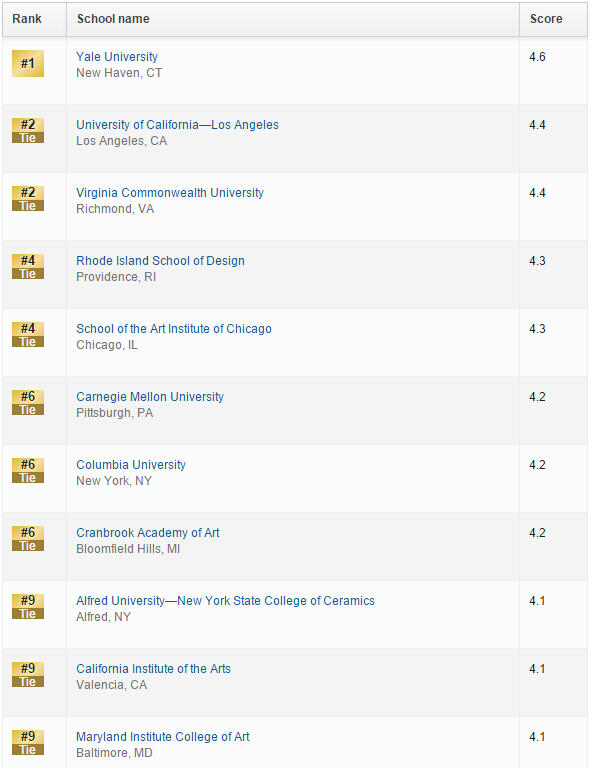Open Cranbrook Academy of Art link
Image resolution: width=594 pixels, height=768 pixels.
point(147,533)
